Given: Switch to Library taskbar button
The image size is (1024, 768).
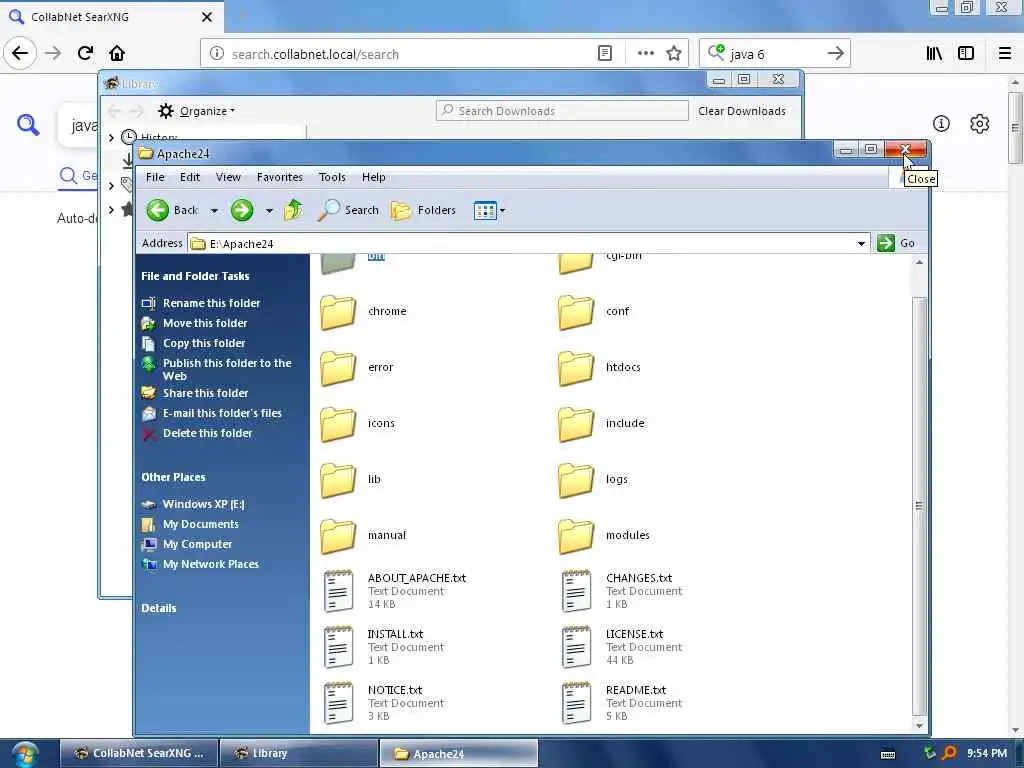Looking at the screenshot, I should (x=298, y=753).
